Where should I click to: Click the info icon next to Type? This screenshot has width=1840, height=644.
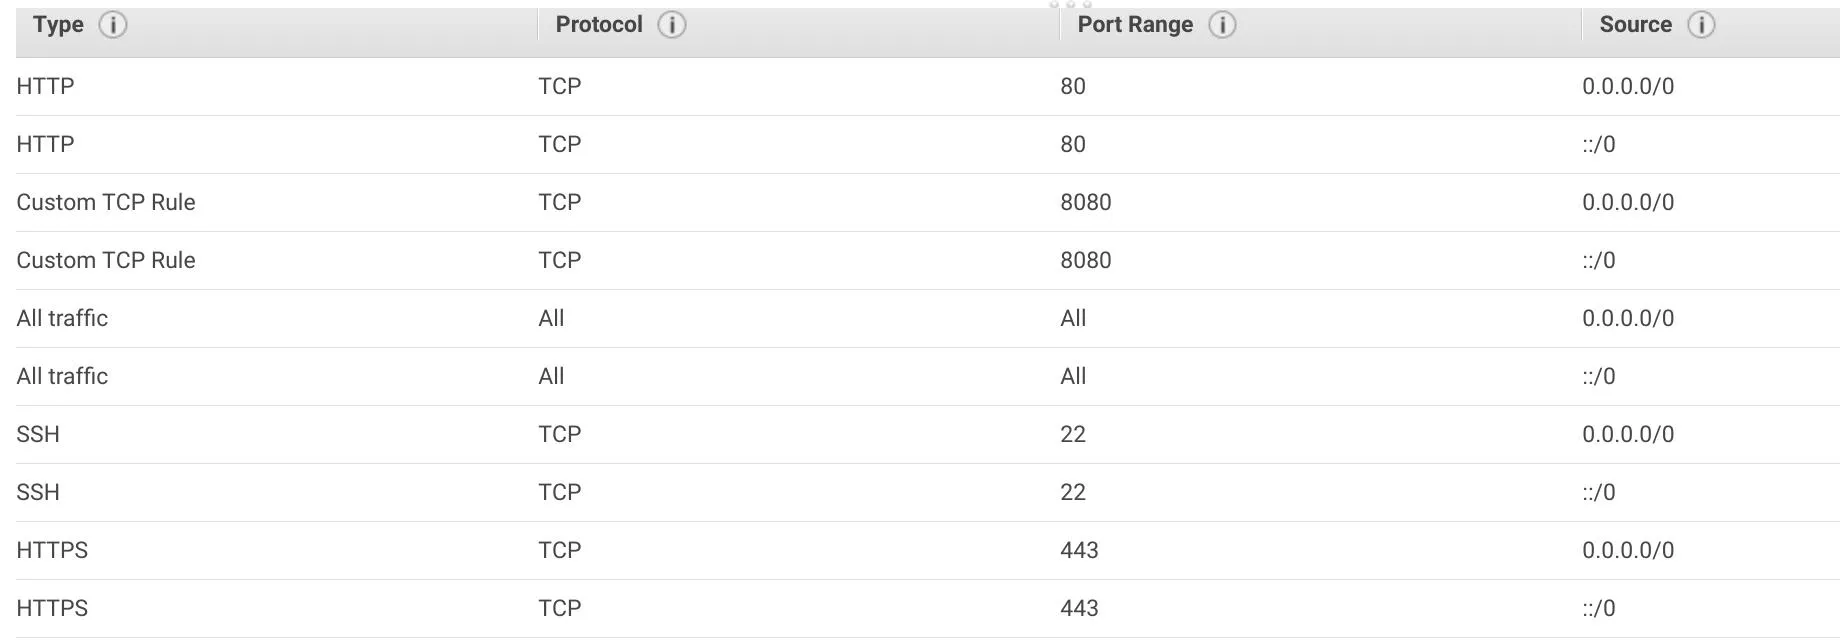[x=113, y=25]
